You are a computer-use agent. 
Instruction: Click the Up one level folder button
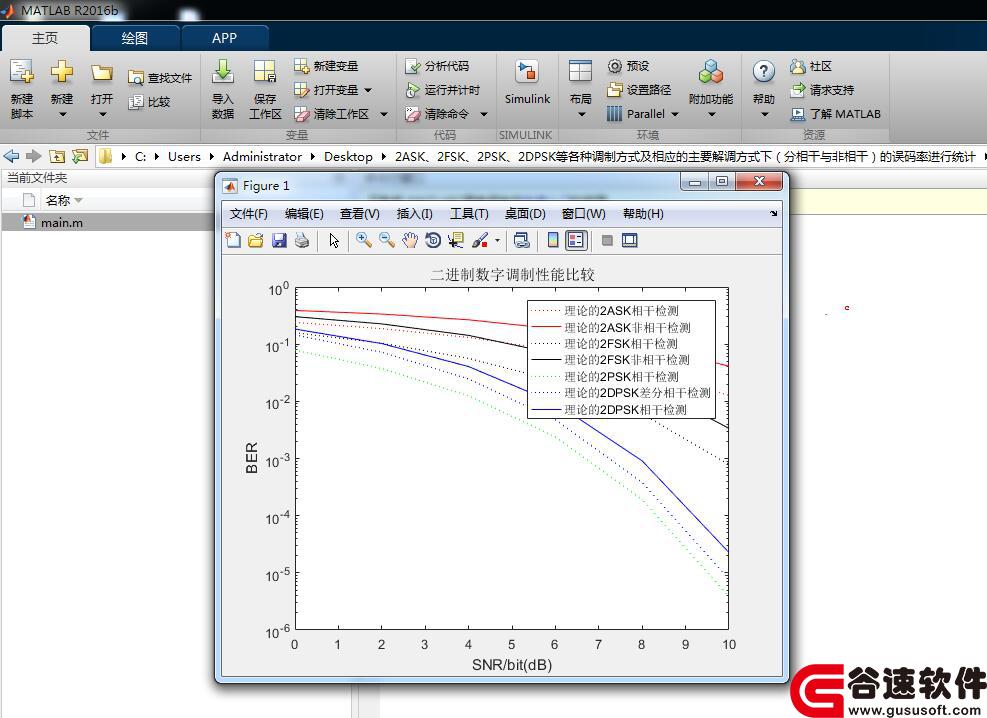[57, 156]
